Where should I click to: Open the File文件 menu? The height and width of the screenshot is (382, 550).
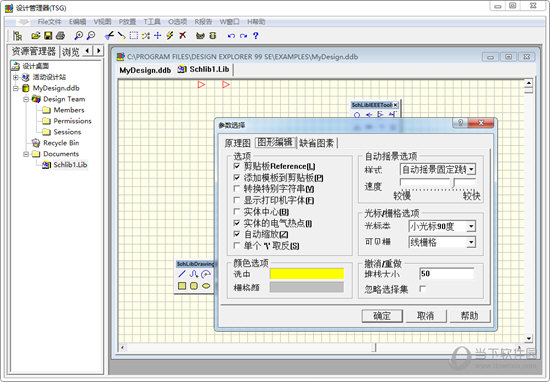[49, 22]
